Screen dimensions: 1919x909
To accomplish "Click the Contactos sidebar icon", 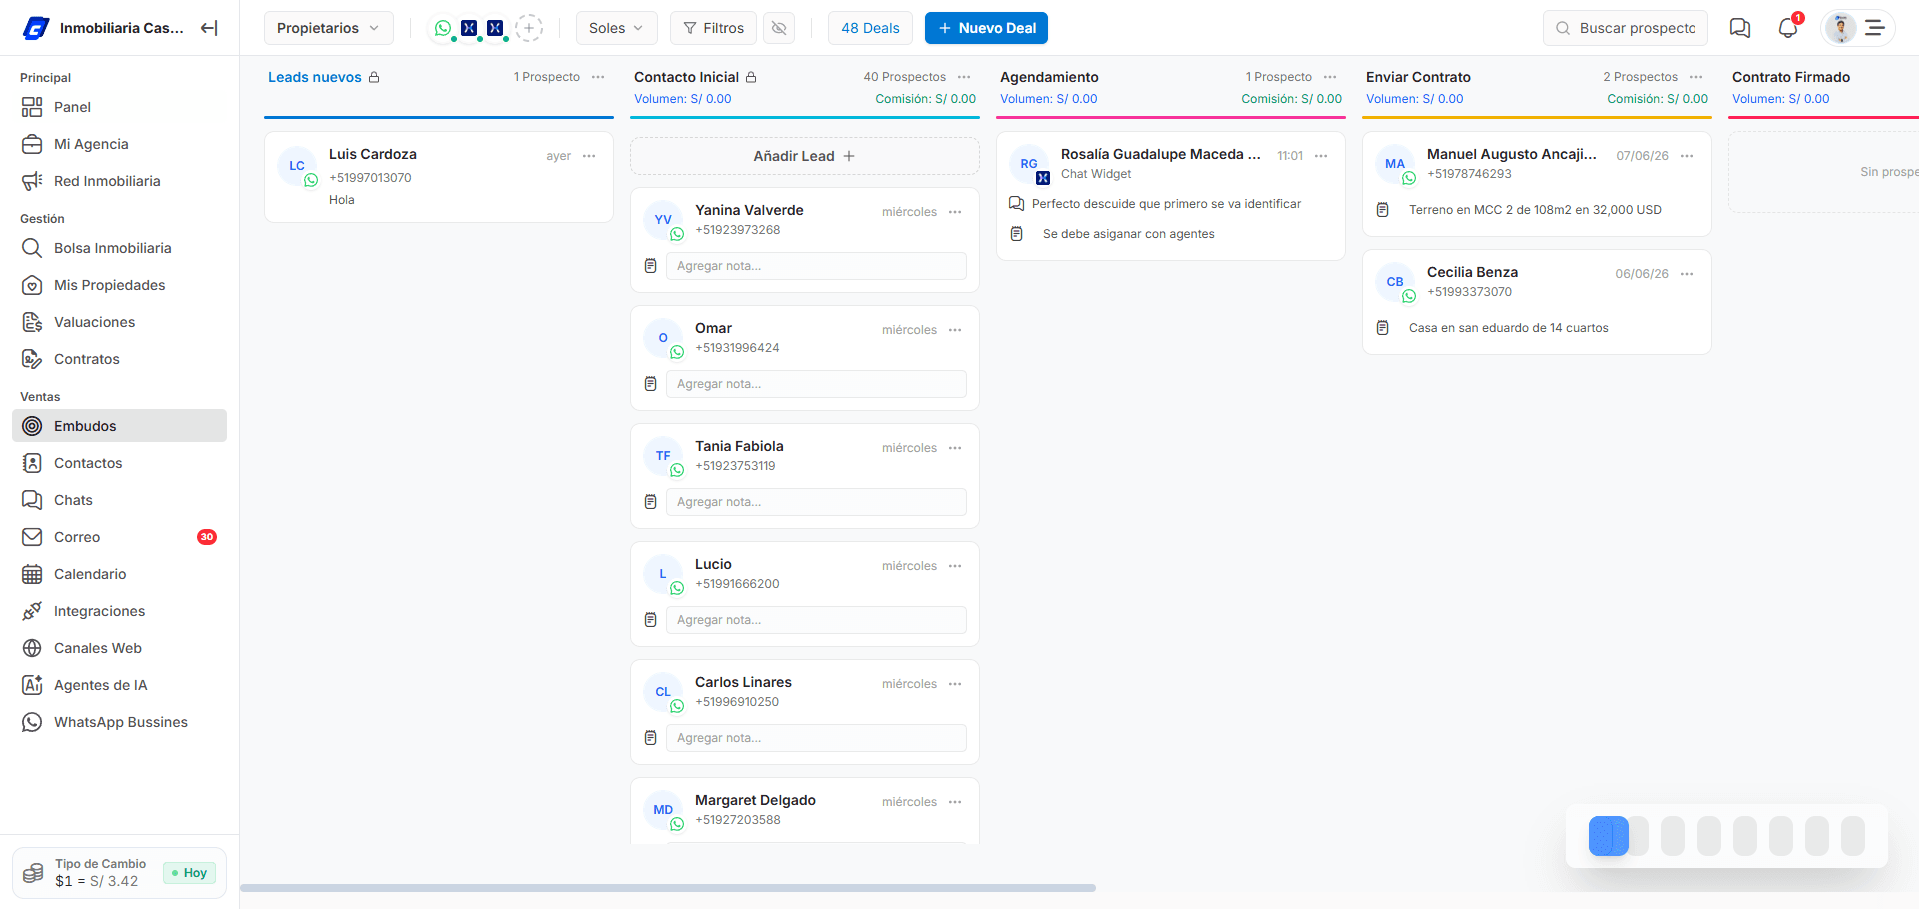I will (x=32, y=463).
